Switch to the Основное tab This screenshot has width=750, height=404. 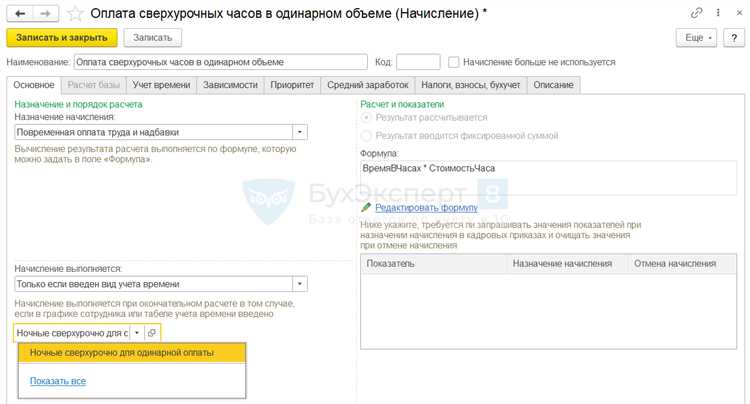coord(33,85)
